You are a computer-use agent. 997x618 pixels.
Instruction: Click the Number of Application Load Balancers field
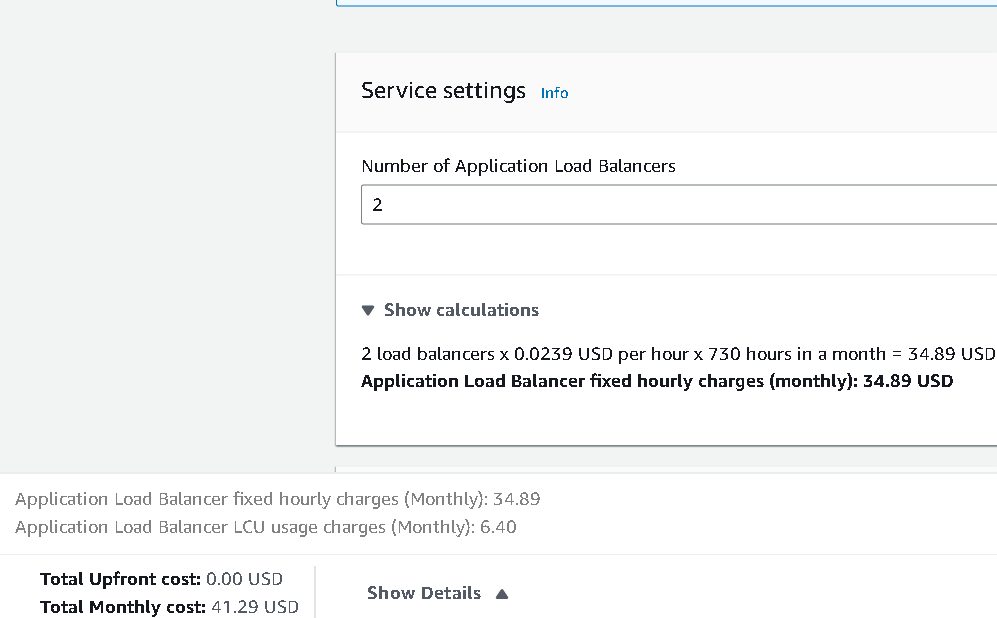tap(679, 205)
